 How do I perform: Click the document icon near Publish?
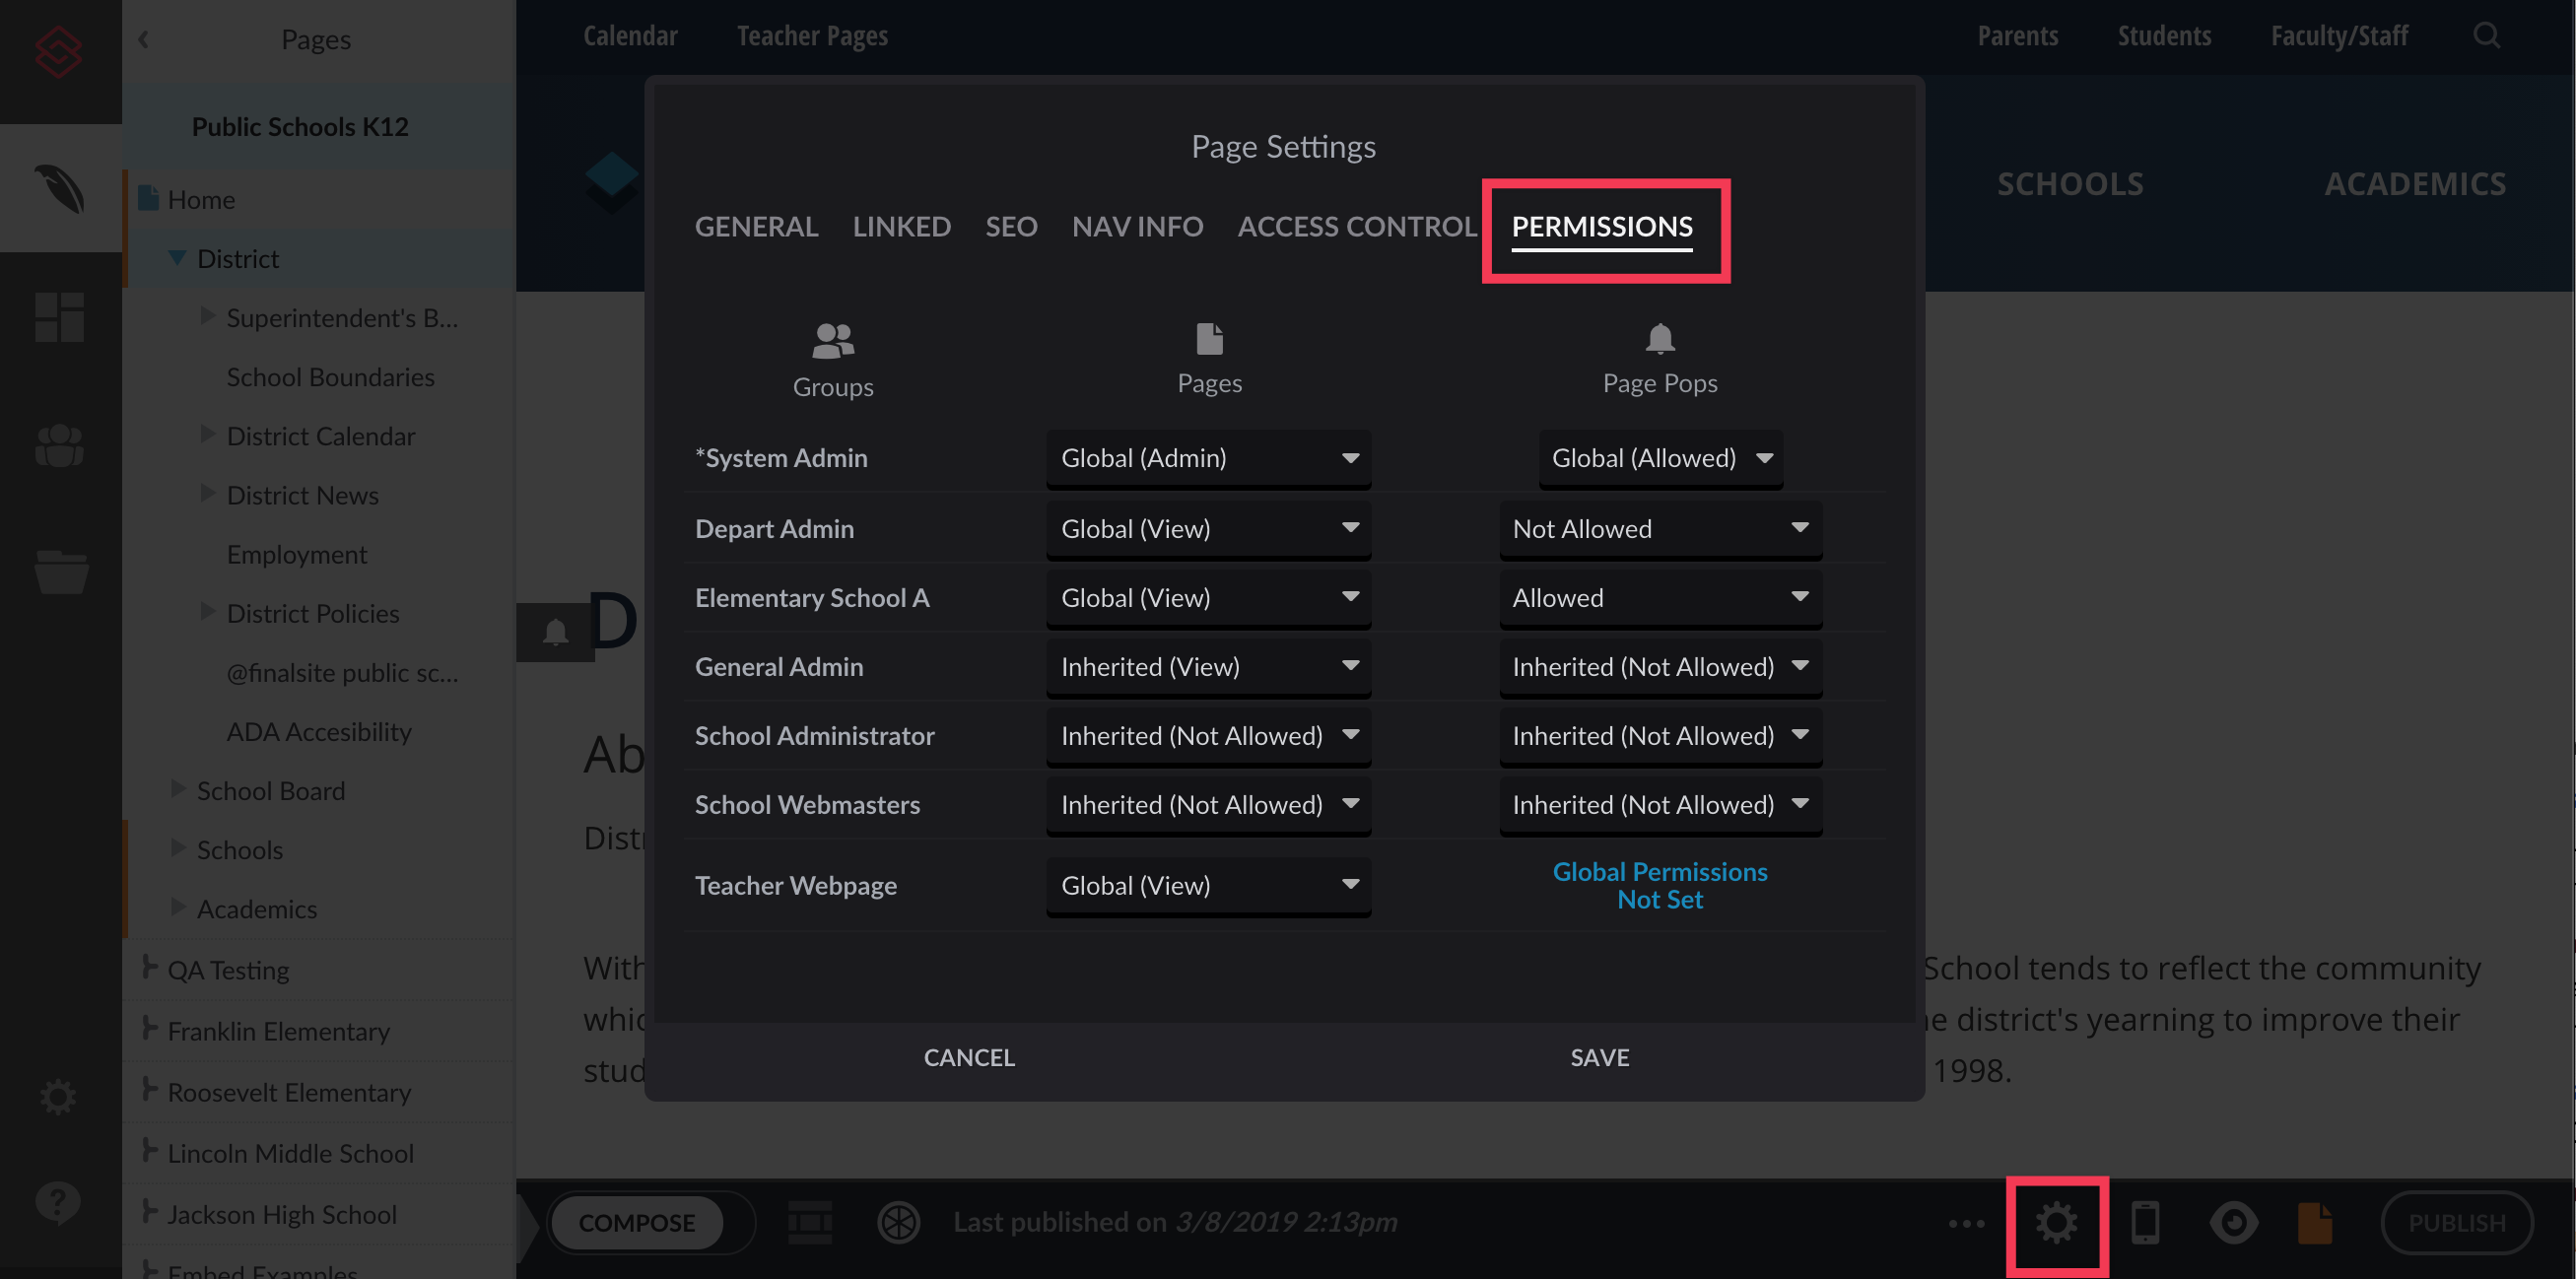2315,1222
